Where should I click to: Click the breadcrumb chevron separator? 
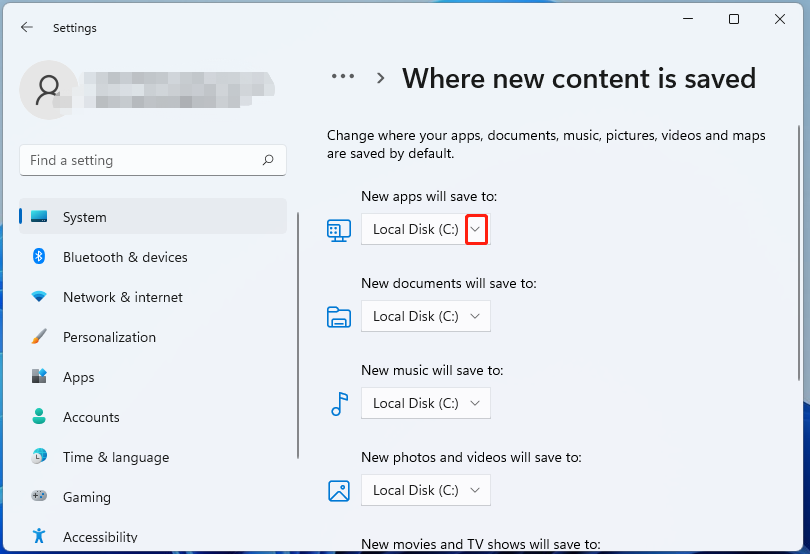381,78
